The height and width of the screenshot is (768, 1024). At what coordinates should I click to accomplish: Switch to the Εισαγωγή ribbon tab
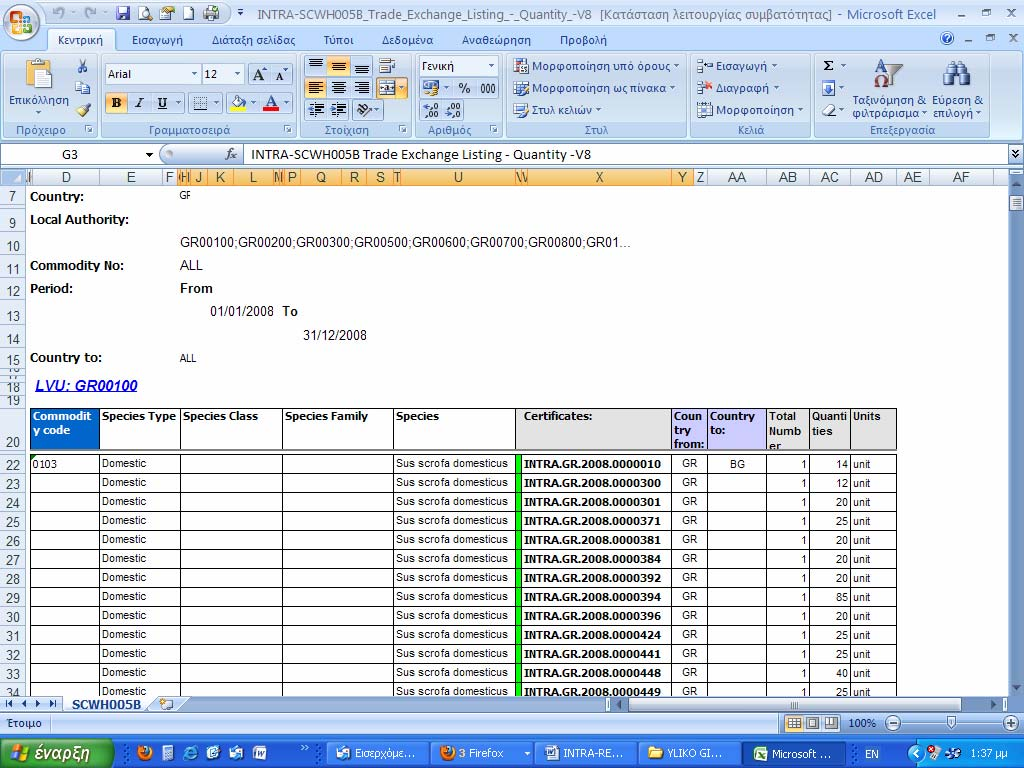(157, 40)
